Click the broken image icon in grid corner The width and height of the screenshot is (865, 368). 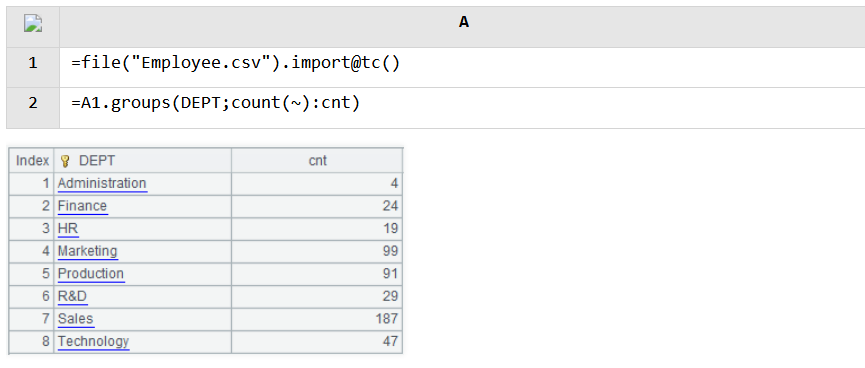[x=33, y=24]
